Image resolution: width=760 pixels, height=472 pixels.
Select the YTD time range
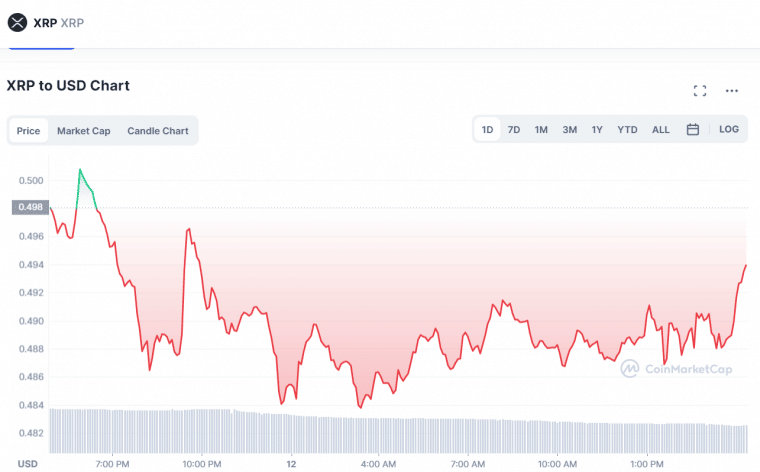(x=627, y=129)
